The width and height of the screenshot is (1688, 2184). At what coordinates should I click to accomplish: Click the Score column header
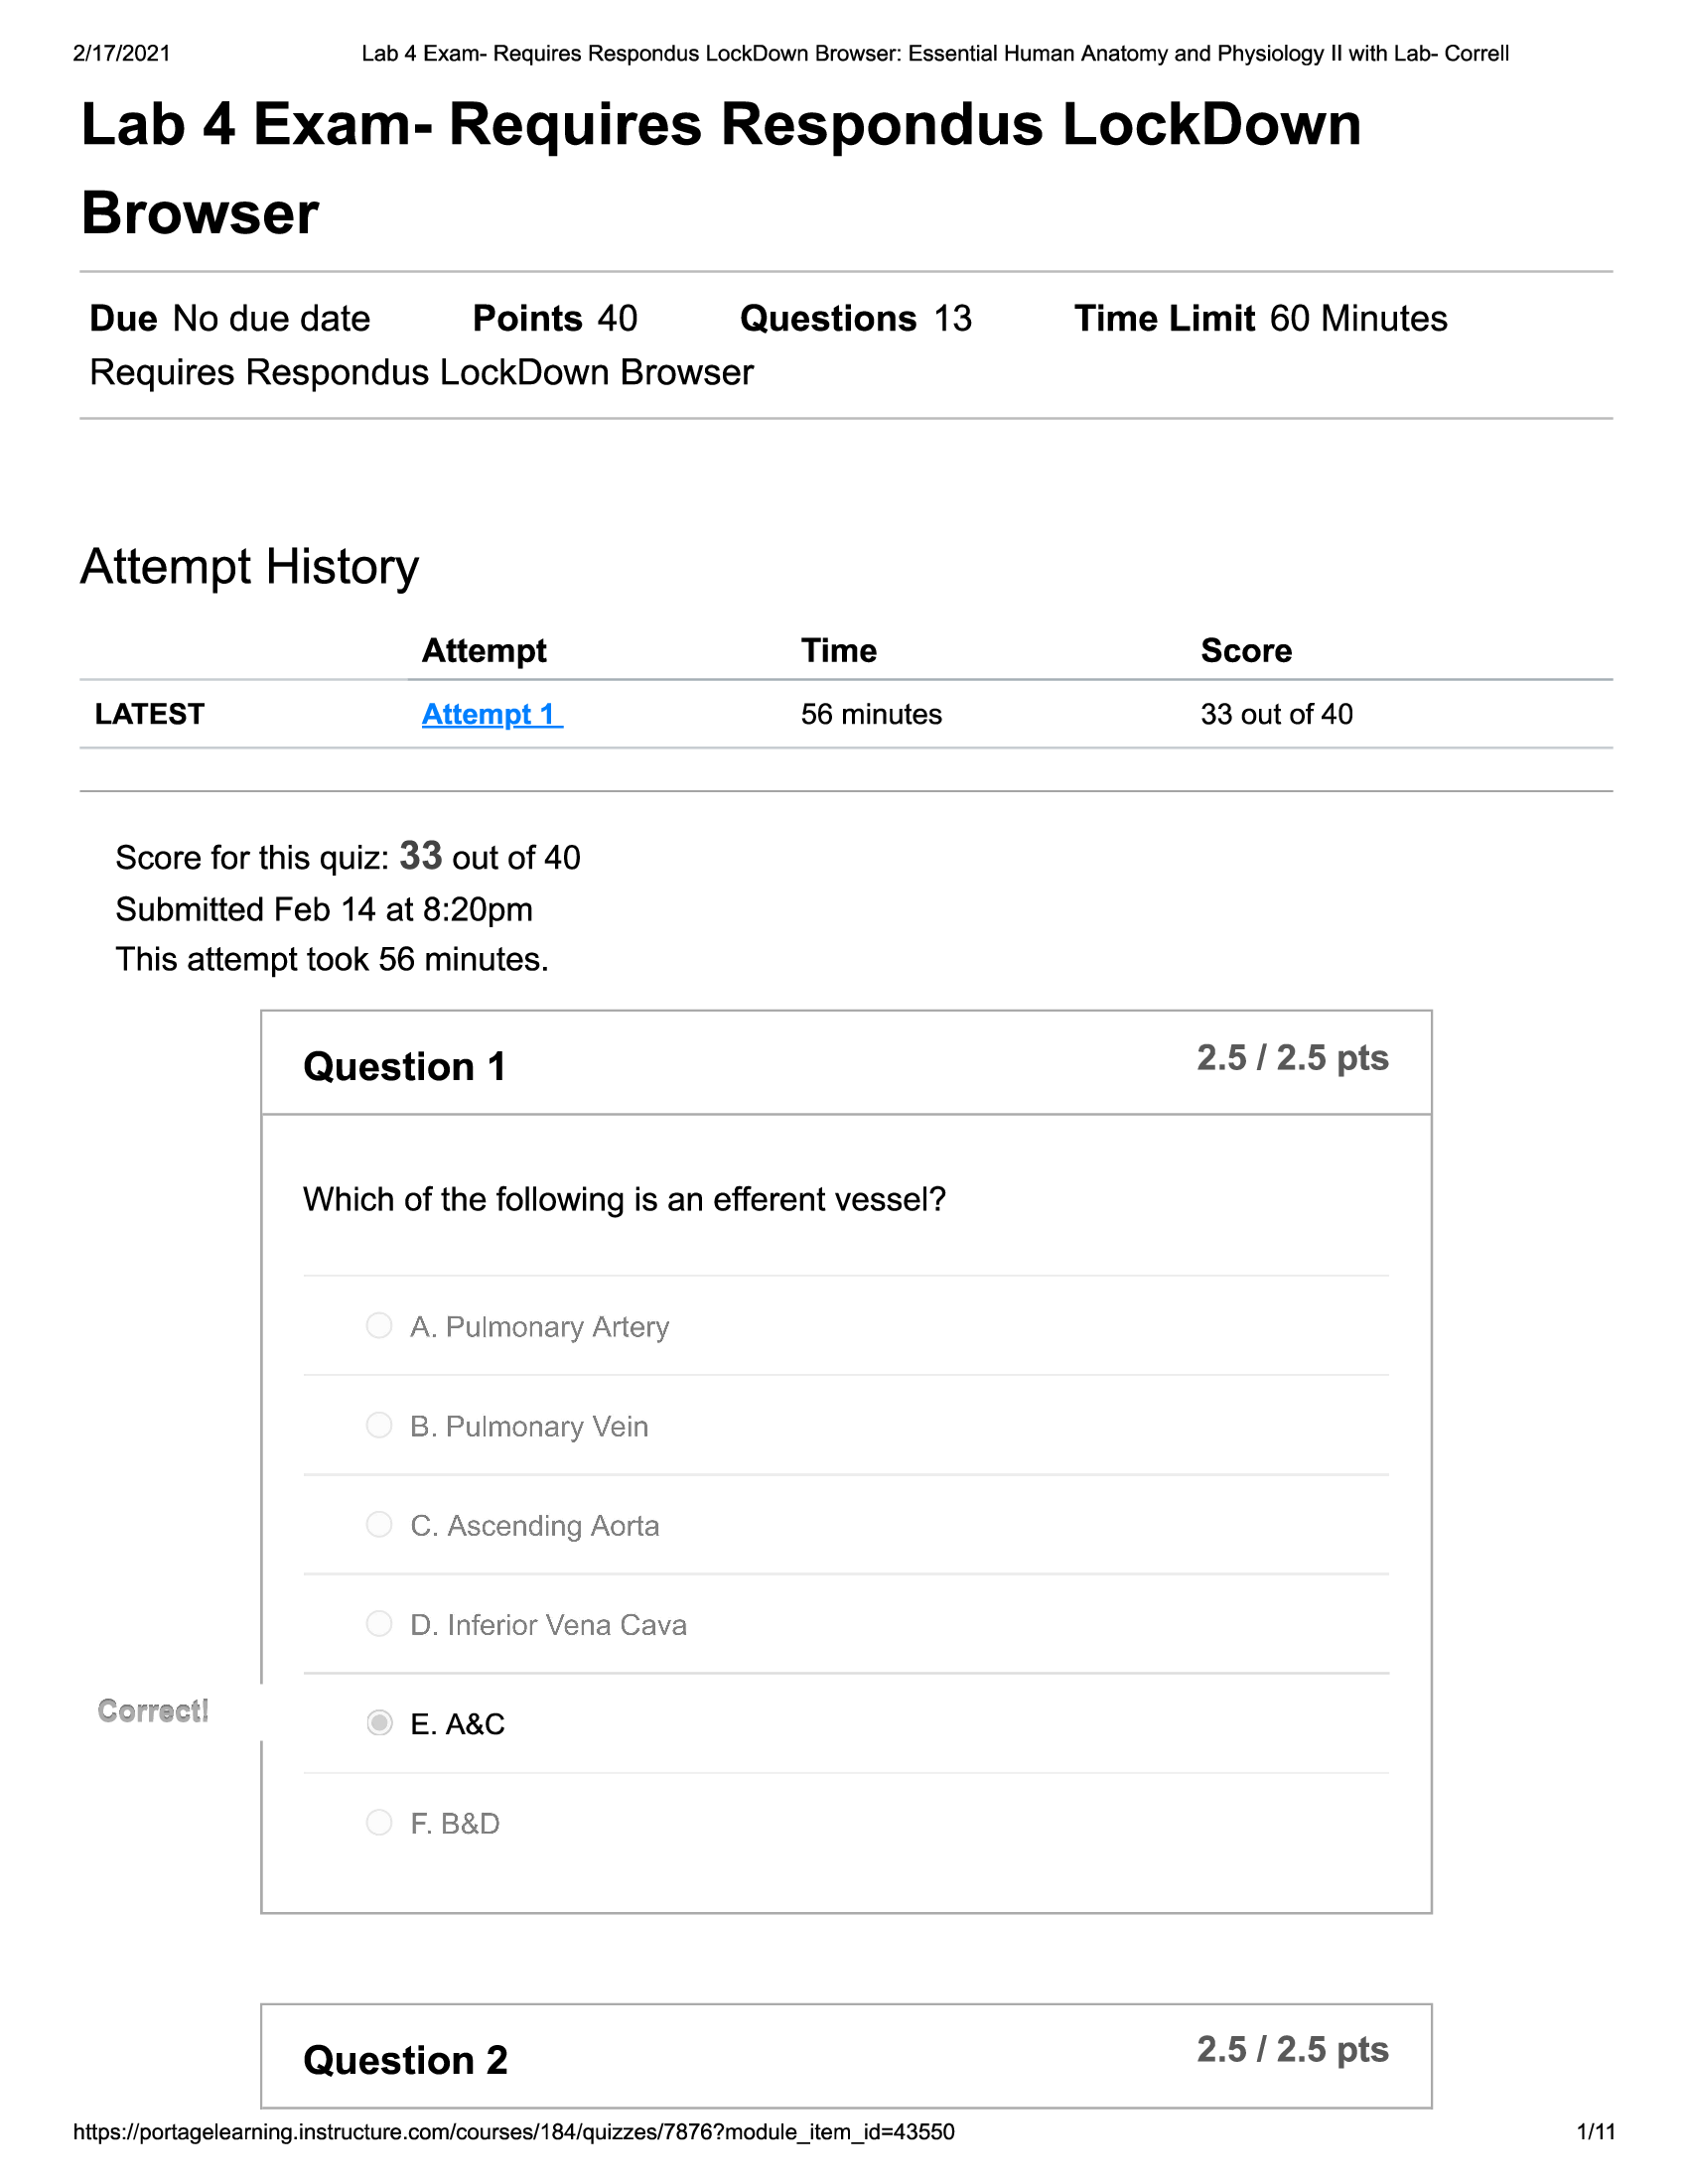[1246, 651]
